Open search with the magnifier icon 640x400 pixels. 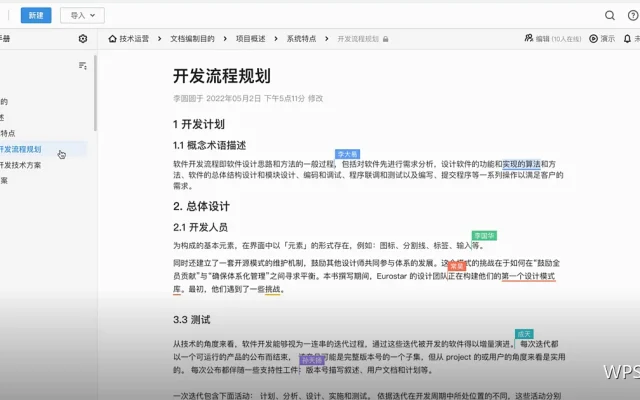coord(610,16)
